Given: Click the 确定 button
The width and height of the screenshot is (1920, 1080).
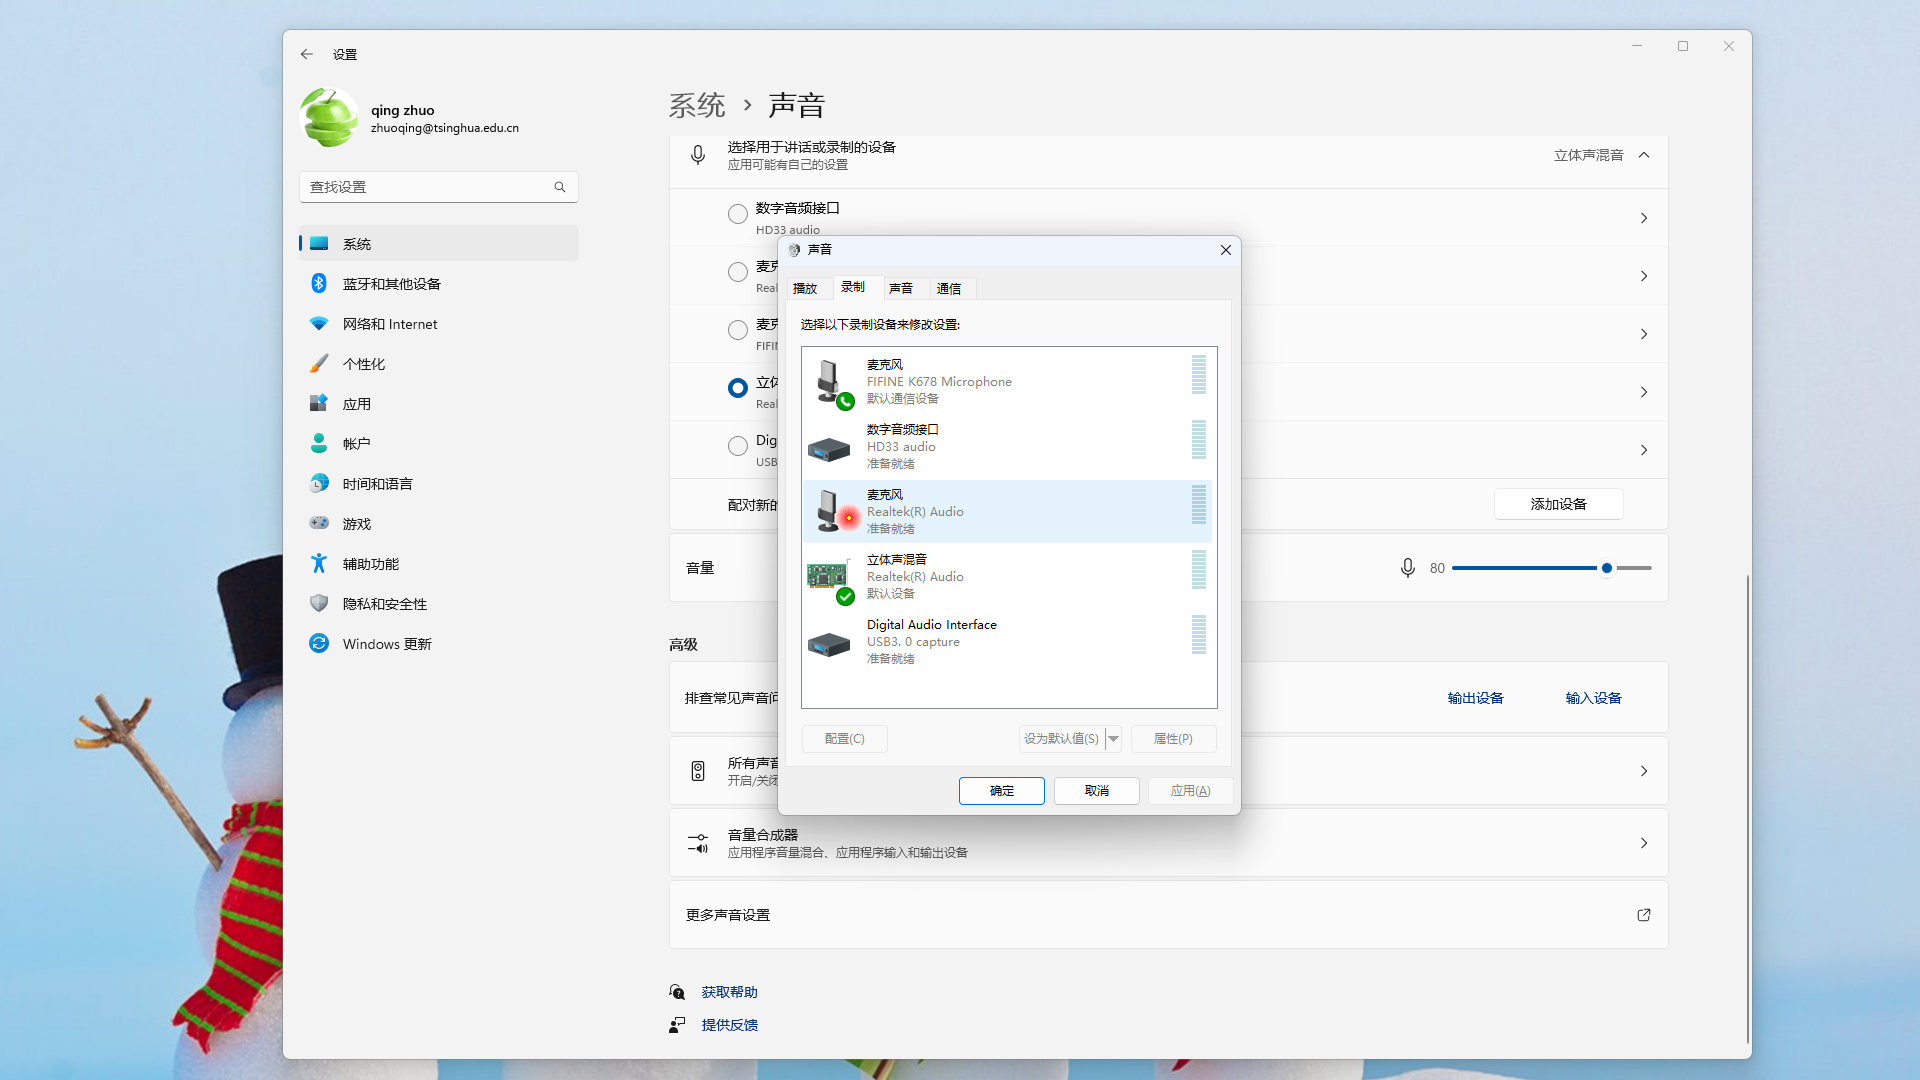Looking at the screenshot, I should click(x=1001, y=791).
